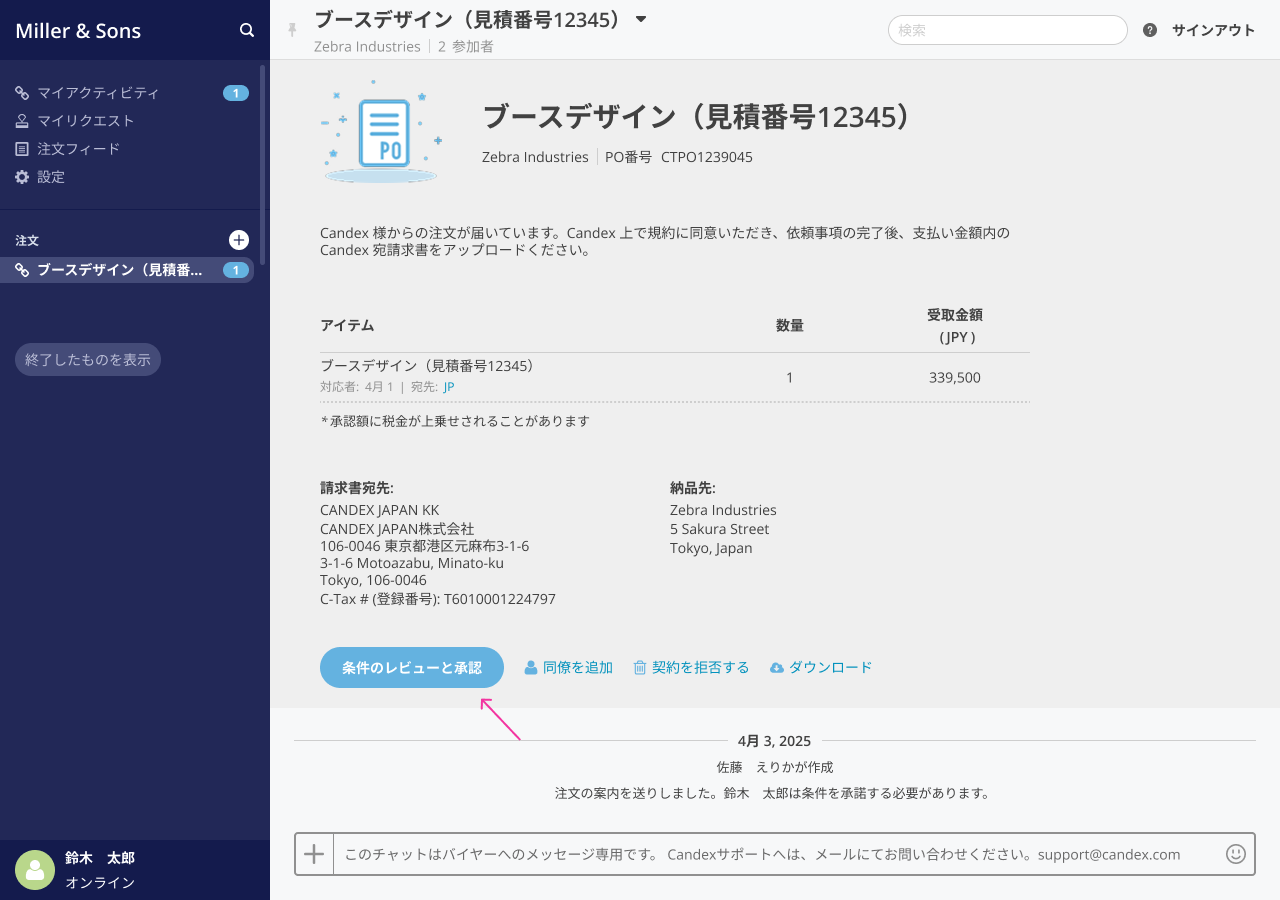The height and width of the screenshot is (900, 1280).
Task: Click 契約を拒否する link
Action: point(691,668)
